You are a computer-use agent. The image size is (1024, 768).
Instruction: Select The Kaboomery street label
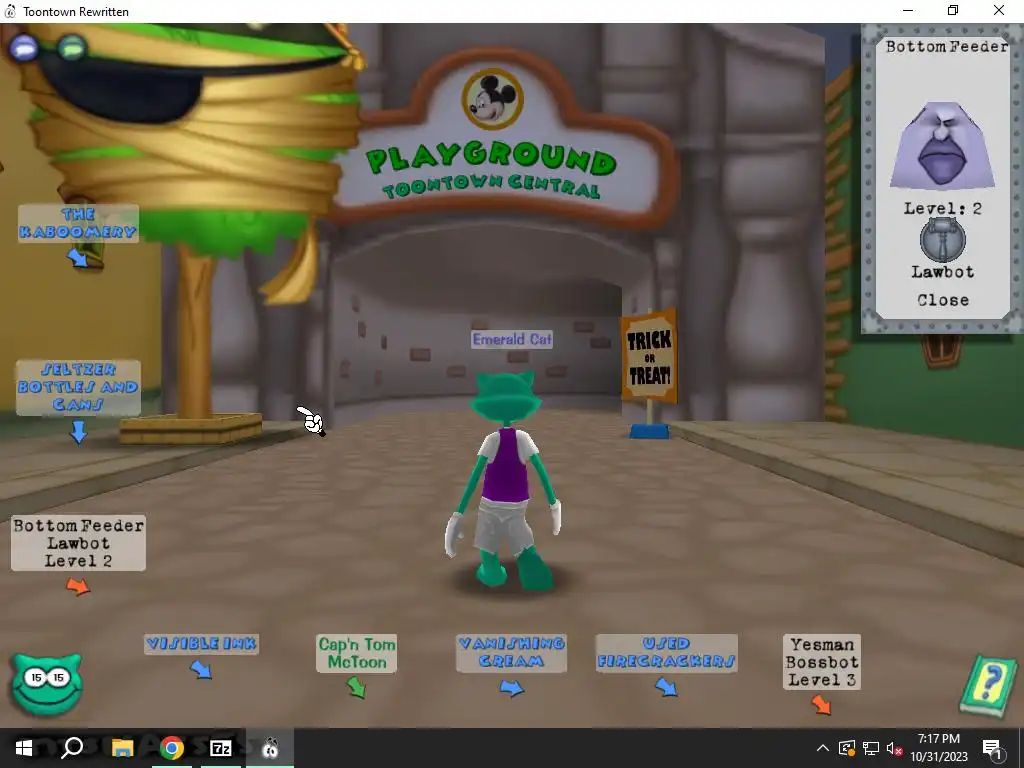(78, 223)
